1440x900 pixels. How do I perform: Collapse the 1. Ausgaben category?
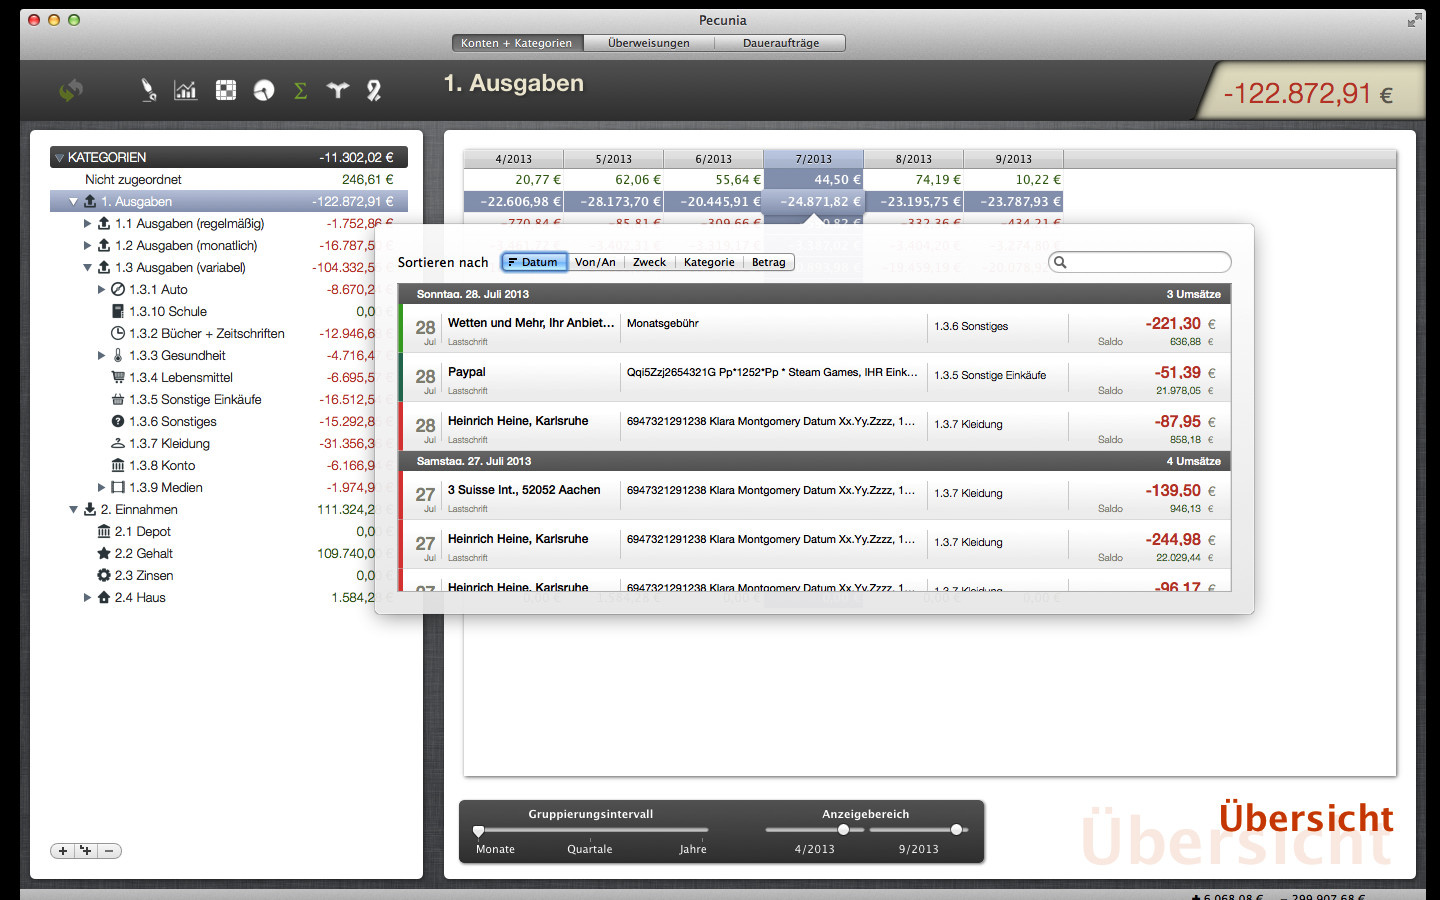click(x=74, y=202)
